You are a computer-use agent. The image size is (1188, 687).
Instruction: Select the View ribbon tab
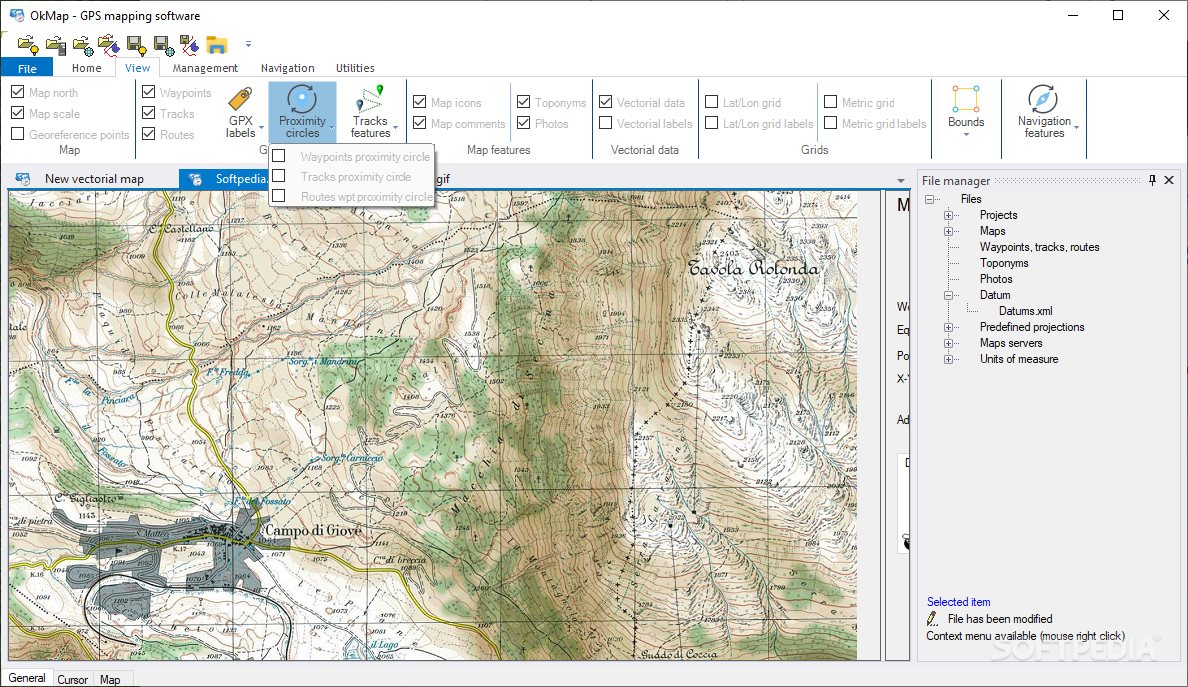(x=137, y=68)
